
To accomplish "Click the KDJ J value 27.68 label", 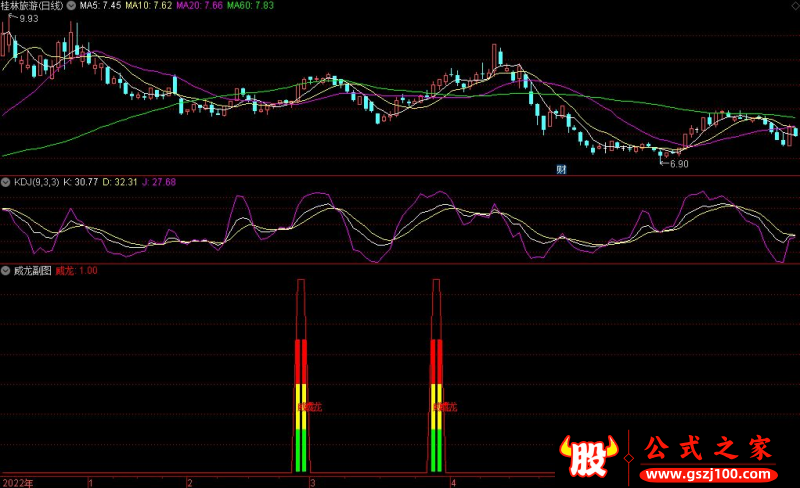I will (x=158, y=182).
